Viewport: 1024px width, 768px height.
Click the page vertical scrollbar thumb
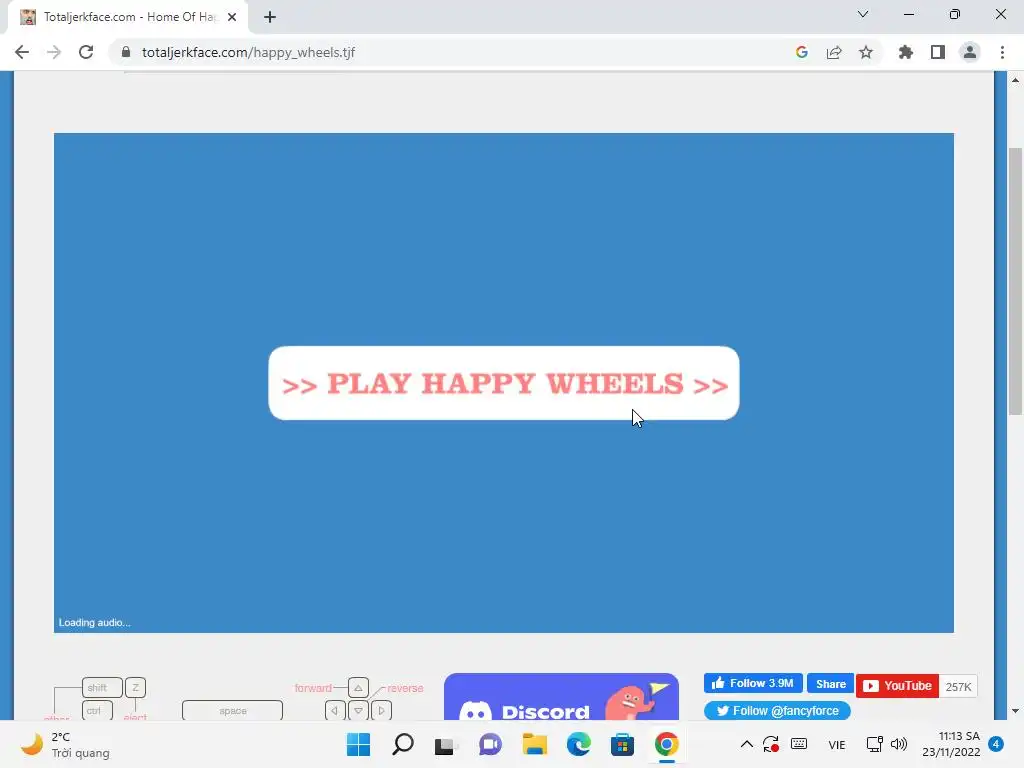click(1015, 281)
